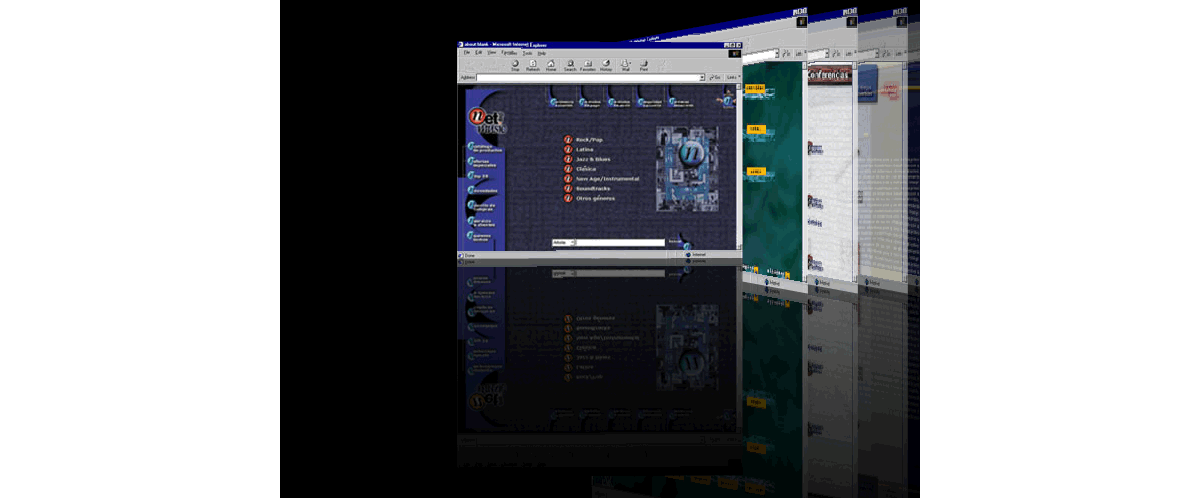The height and width of the screenshot is (500, 1200).
Task: Expand the Links toolbar section
Action: tap(733, 77)
